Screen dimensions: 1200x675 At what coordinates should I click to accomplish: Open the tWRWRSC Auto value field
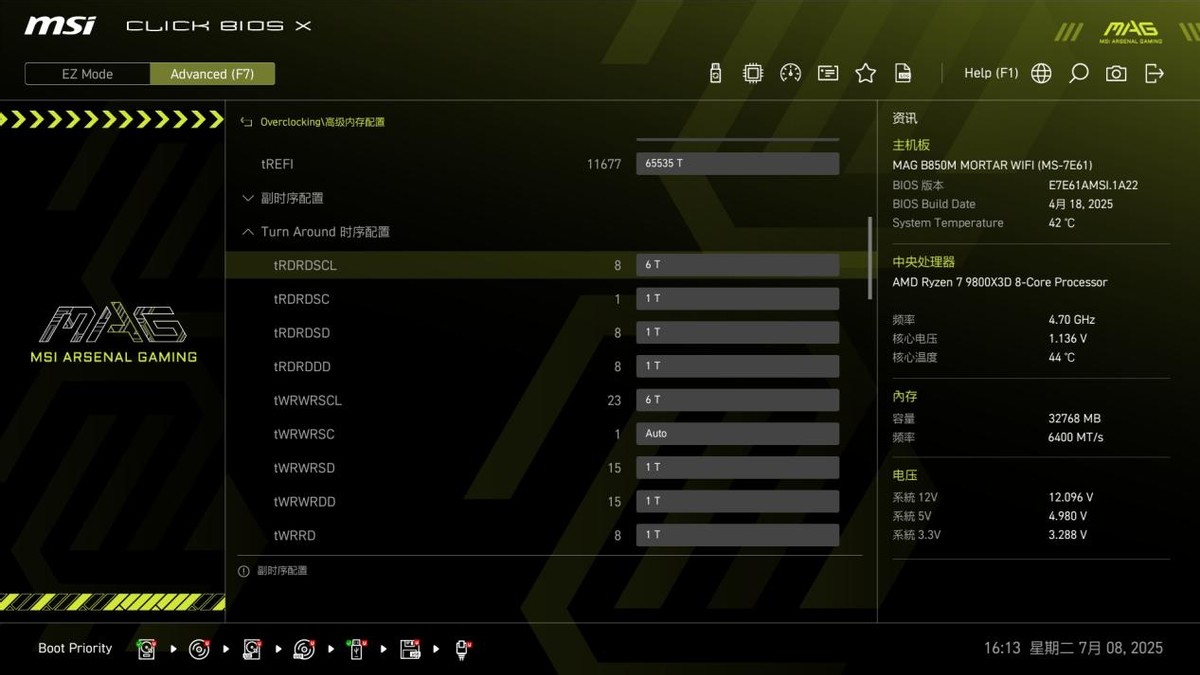[x=737, y=434]
